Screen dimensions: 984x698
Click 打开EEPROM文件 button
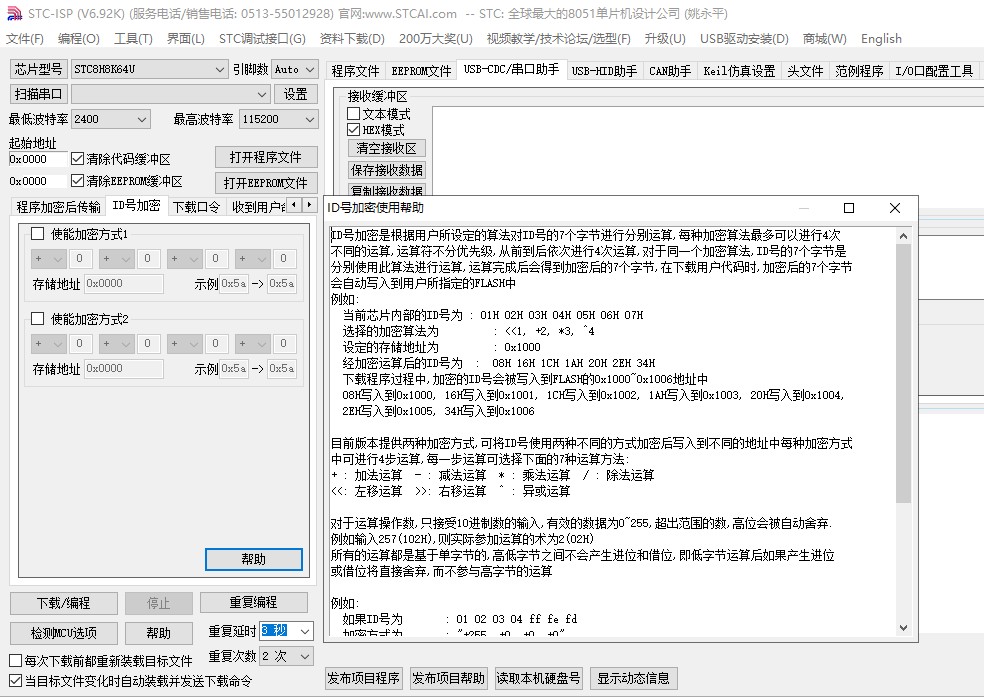tap(265, 183)
